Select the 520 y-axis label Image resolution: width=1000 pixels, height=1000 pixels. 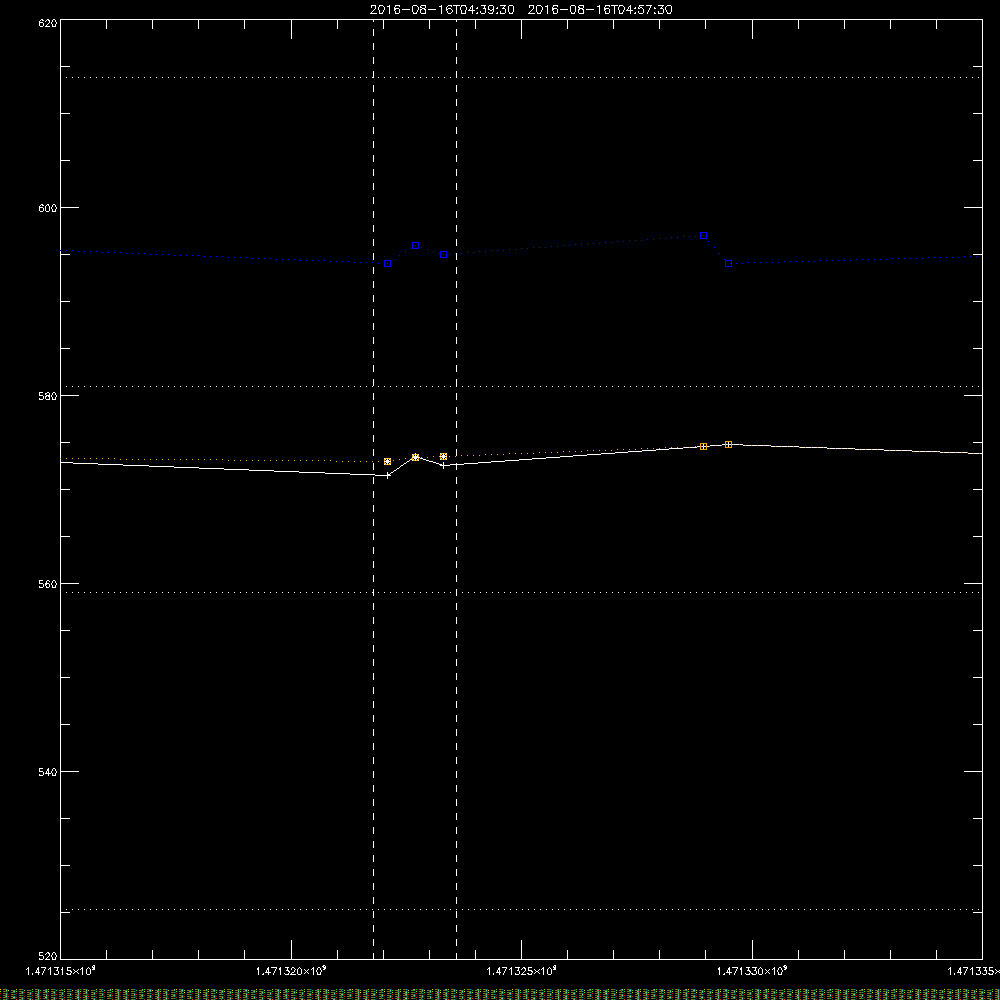point(48,957)
